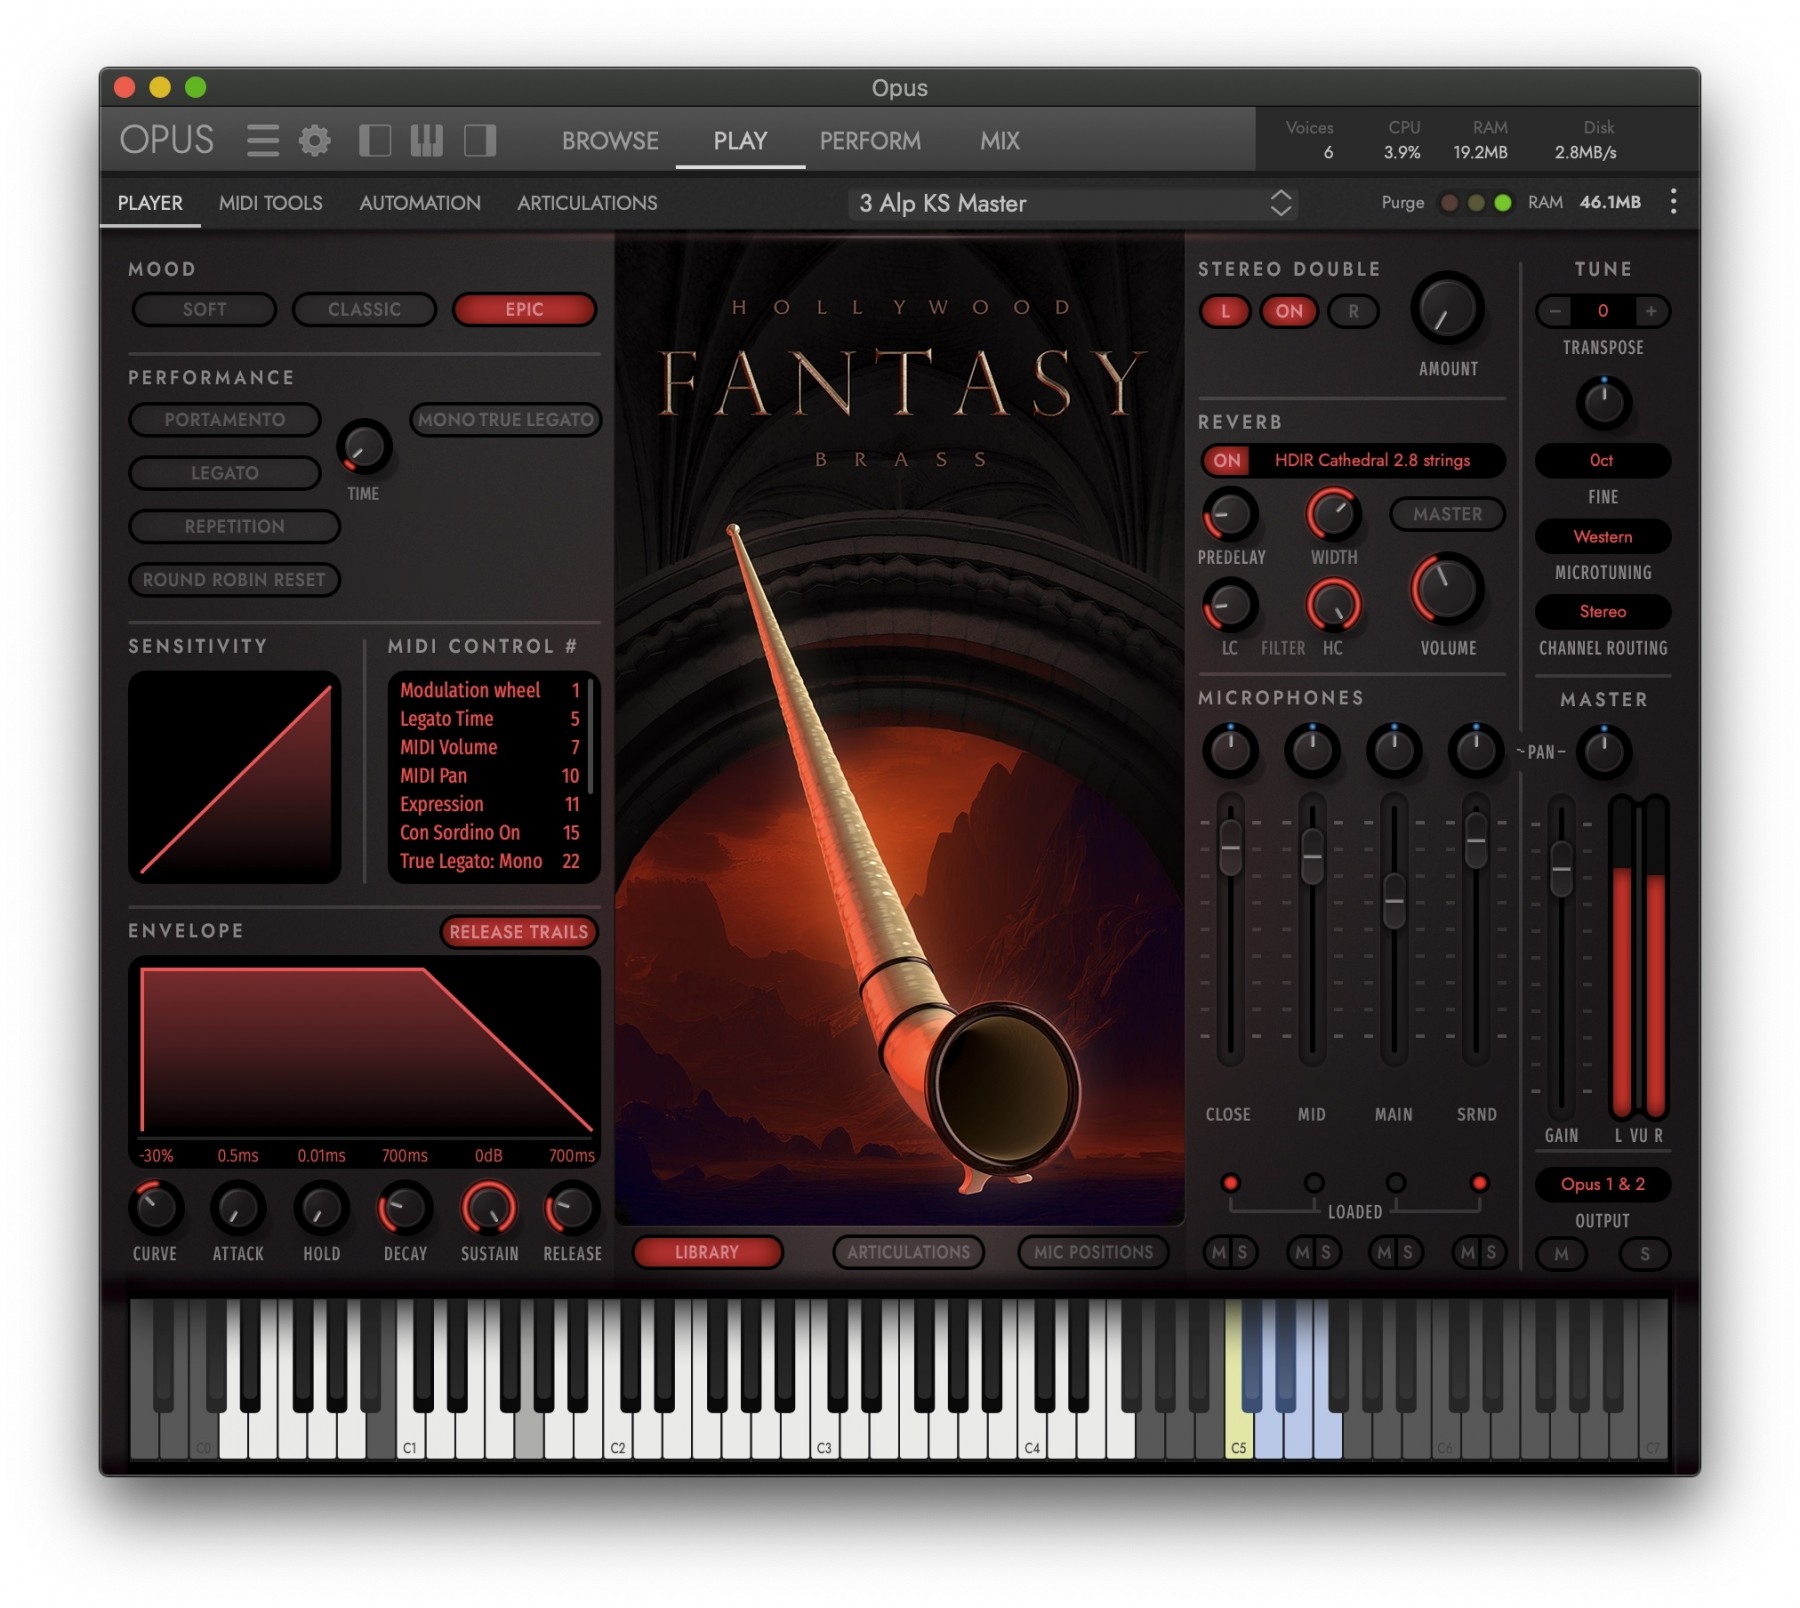Mute the master output M button
Screen dimensions: 1800x1608
1561,1254
